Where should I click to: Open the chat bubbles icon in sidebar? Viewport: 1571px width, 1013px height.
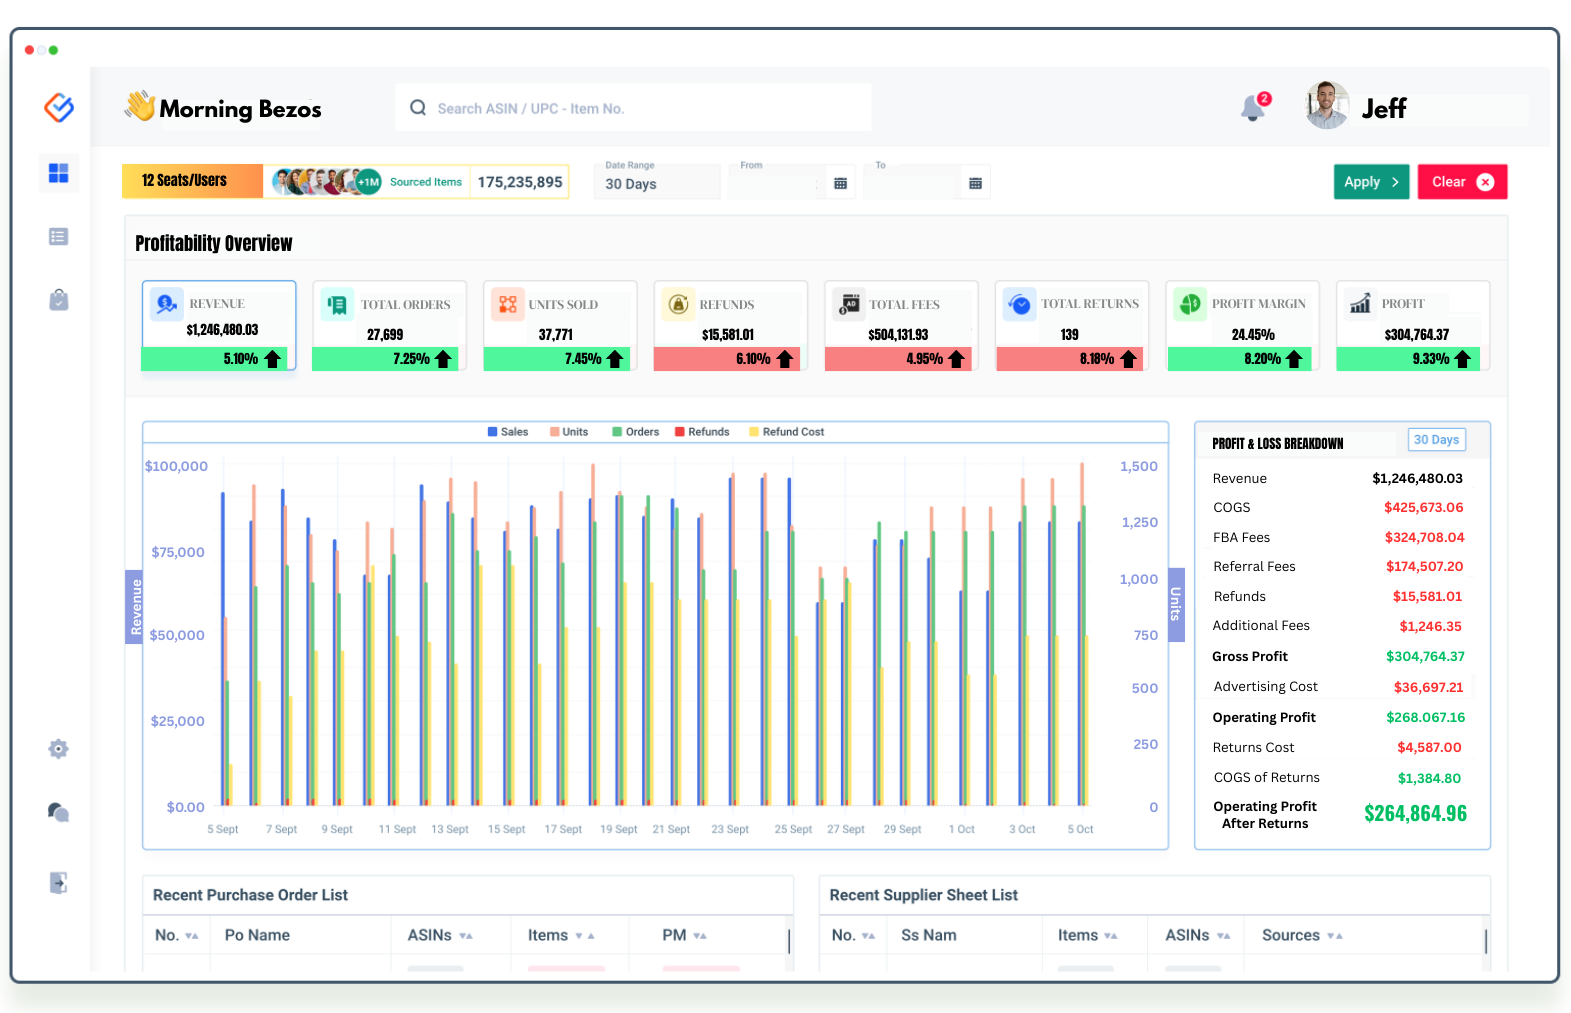(59, 812)
